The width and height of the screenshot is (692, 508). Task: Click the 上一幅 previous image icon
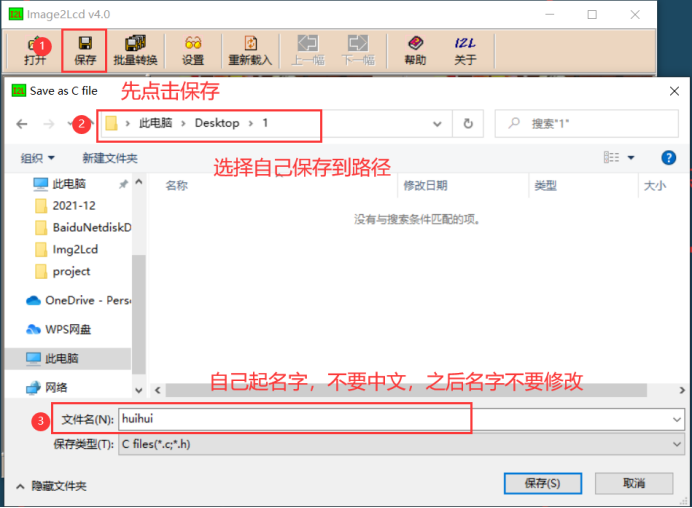pyautogui.click(x=308, y=50)
